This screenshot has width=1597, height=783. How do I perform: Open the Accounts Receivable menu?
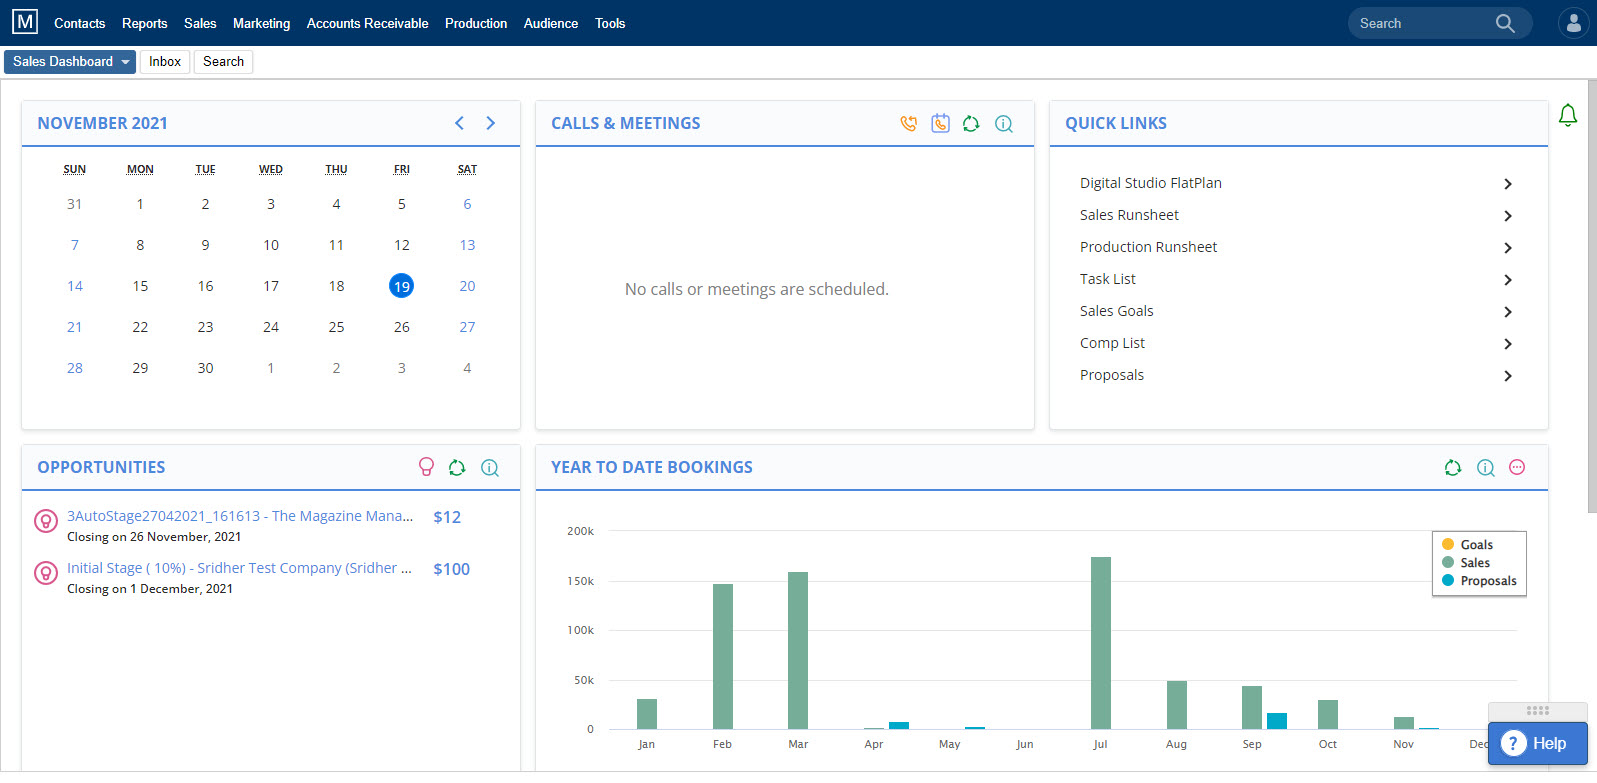coord(367,23)
